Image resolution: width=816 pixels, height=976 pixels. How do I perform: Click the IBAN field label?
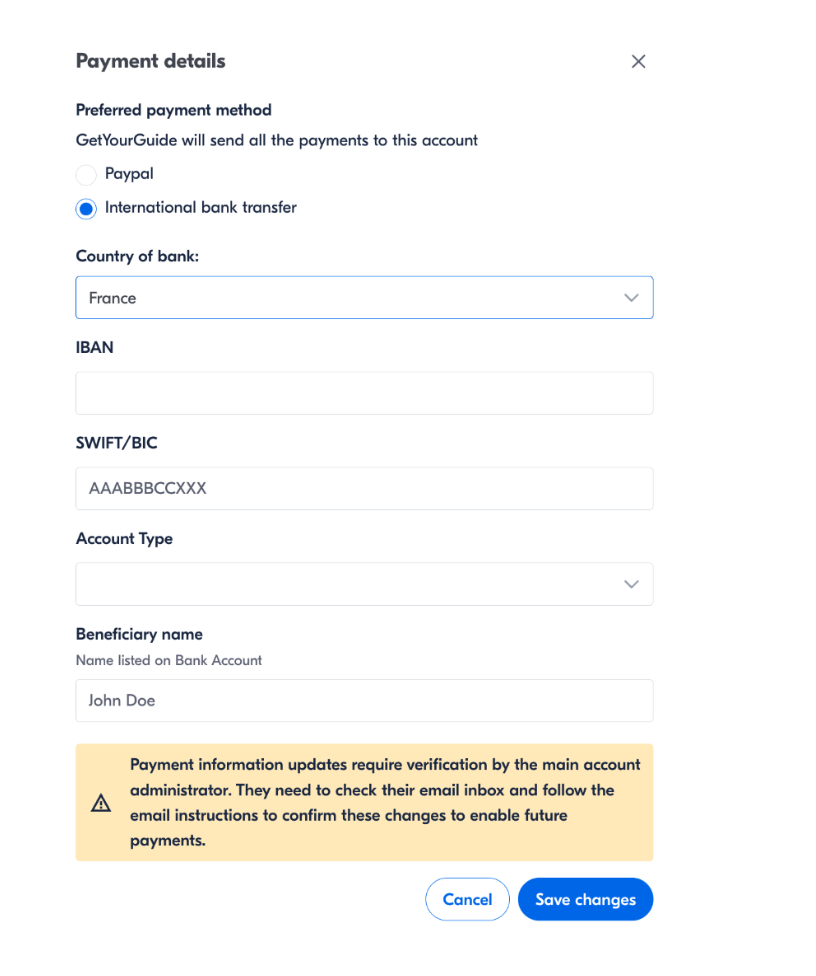94,348
